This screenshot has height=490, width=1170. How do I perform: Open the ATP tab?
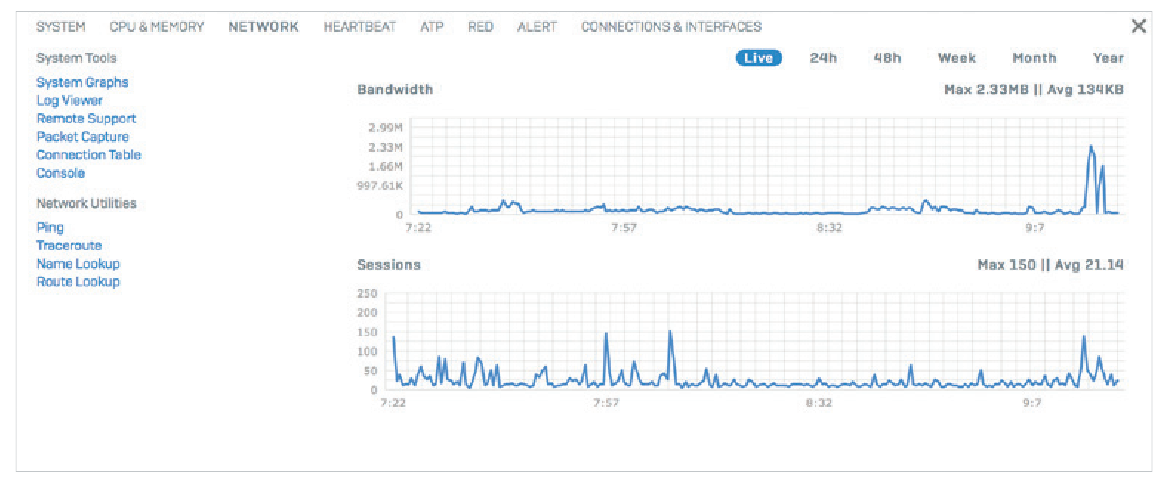[x=432, y=27]
